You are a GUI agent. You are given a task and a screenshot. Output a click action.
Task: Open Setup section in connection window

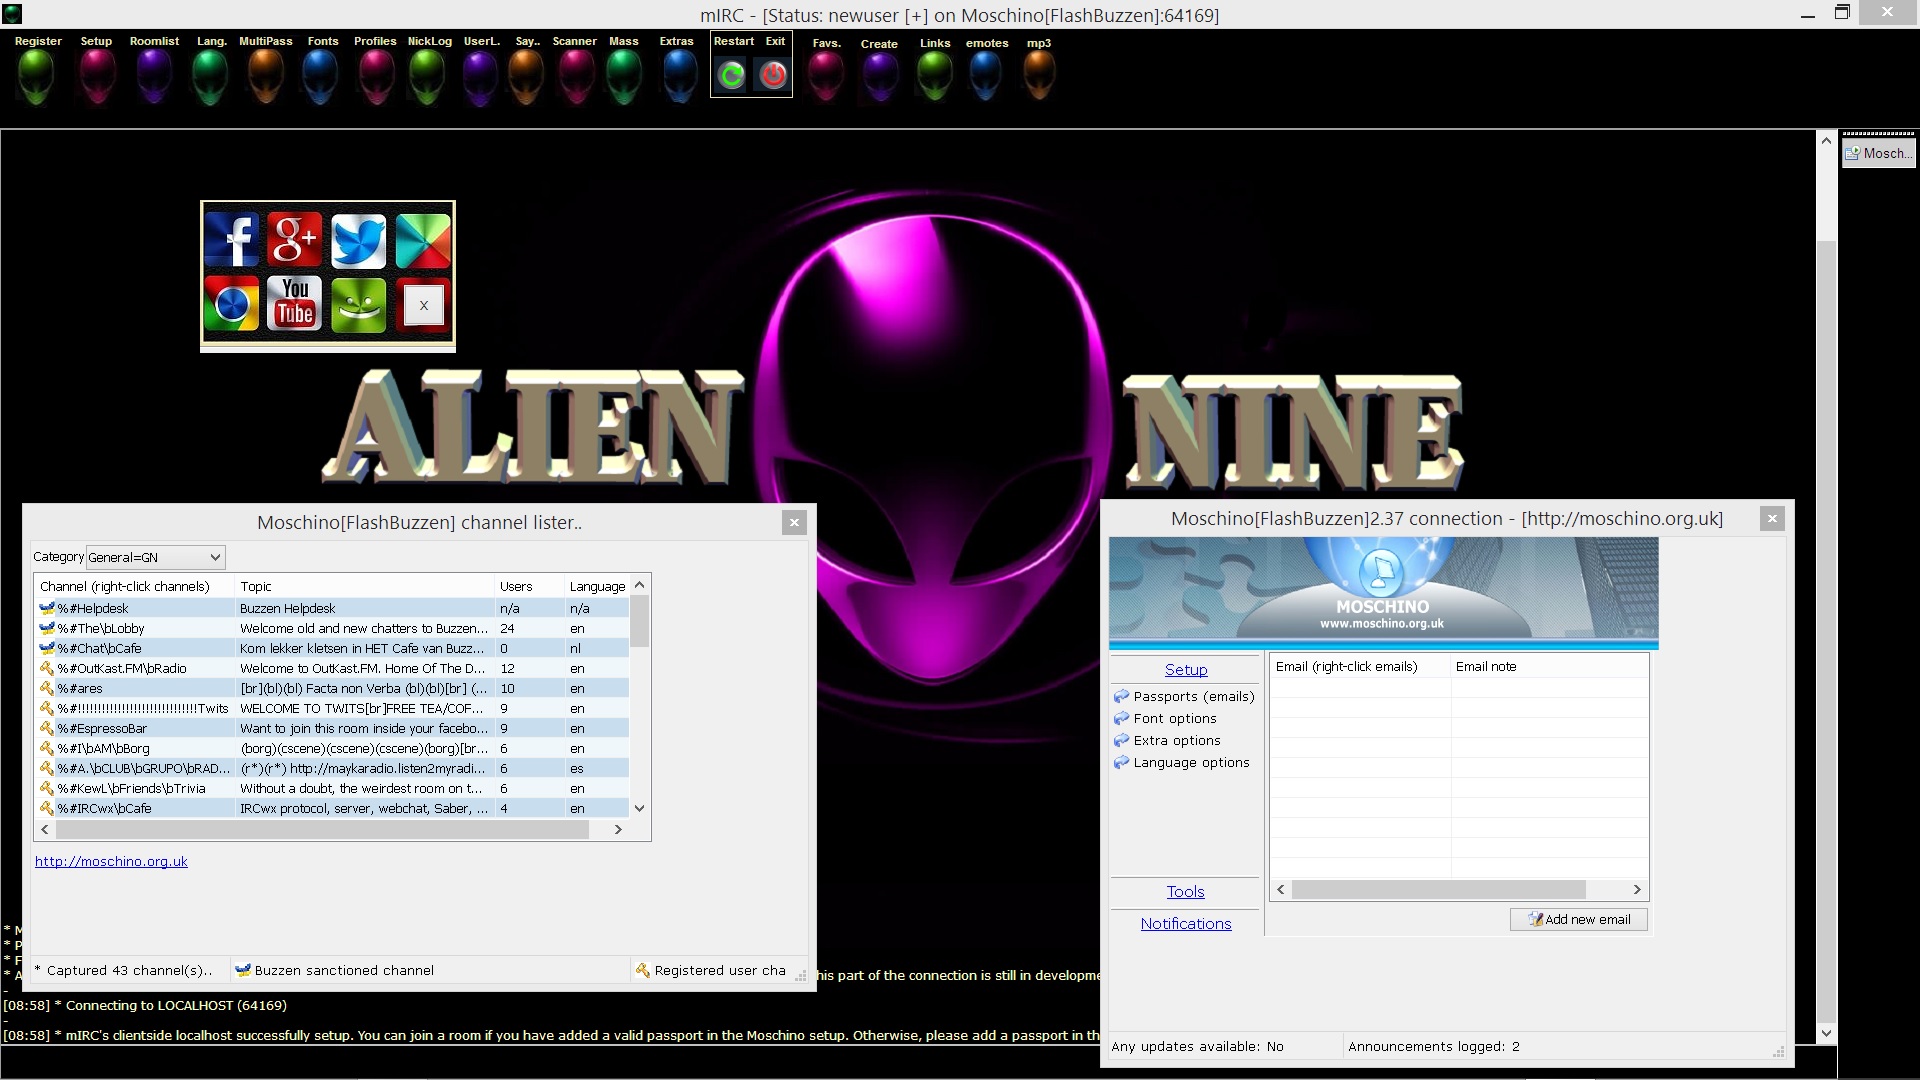pyautogui.click(x=1186, y=670)
